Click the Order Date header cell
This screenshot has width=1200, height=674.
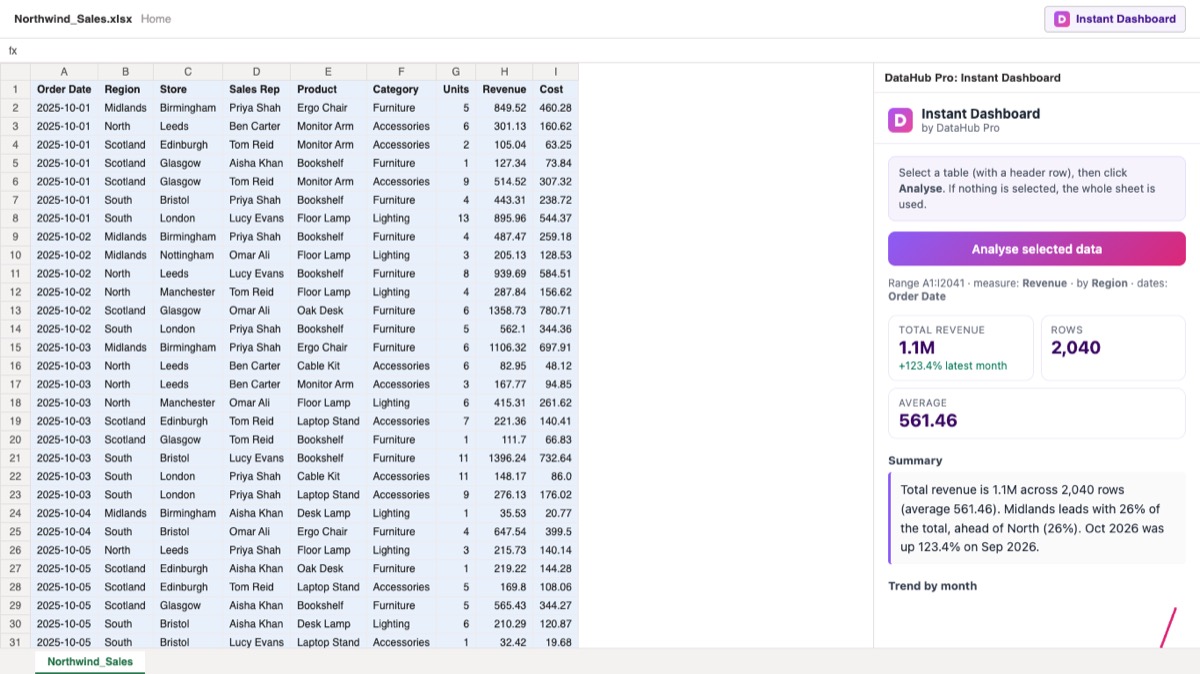pyautogui.click(x=64, y=89)
